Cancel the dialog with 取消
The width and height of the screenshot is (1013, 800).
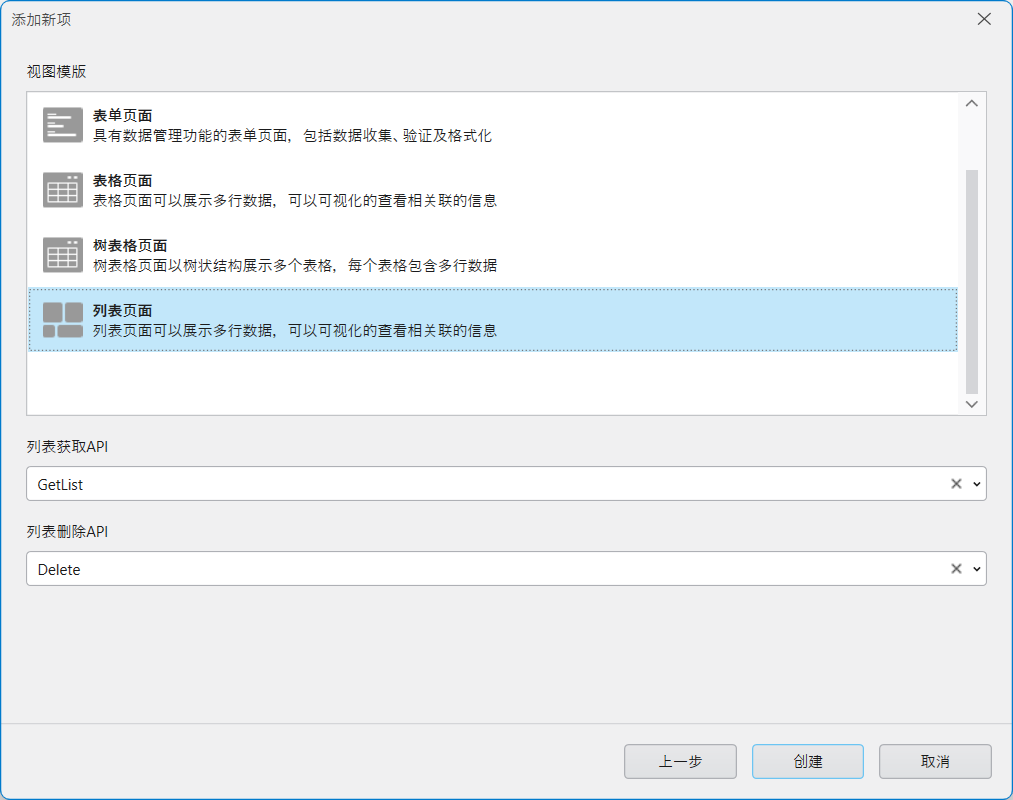point(935,762)
